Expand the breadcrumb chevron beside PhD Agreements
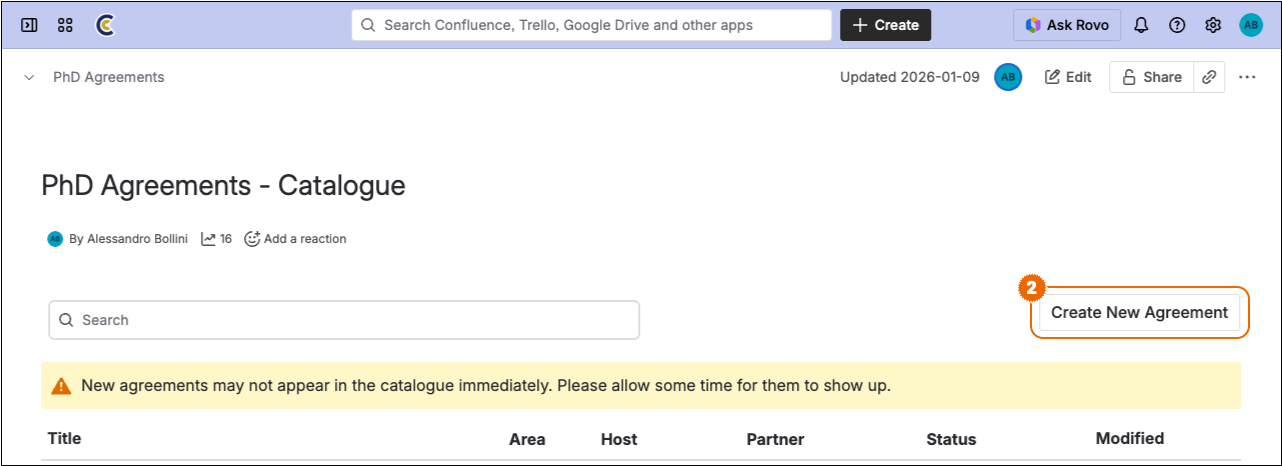The width and height of the screenshot is (1282, 466). [29, 77]
